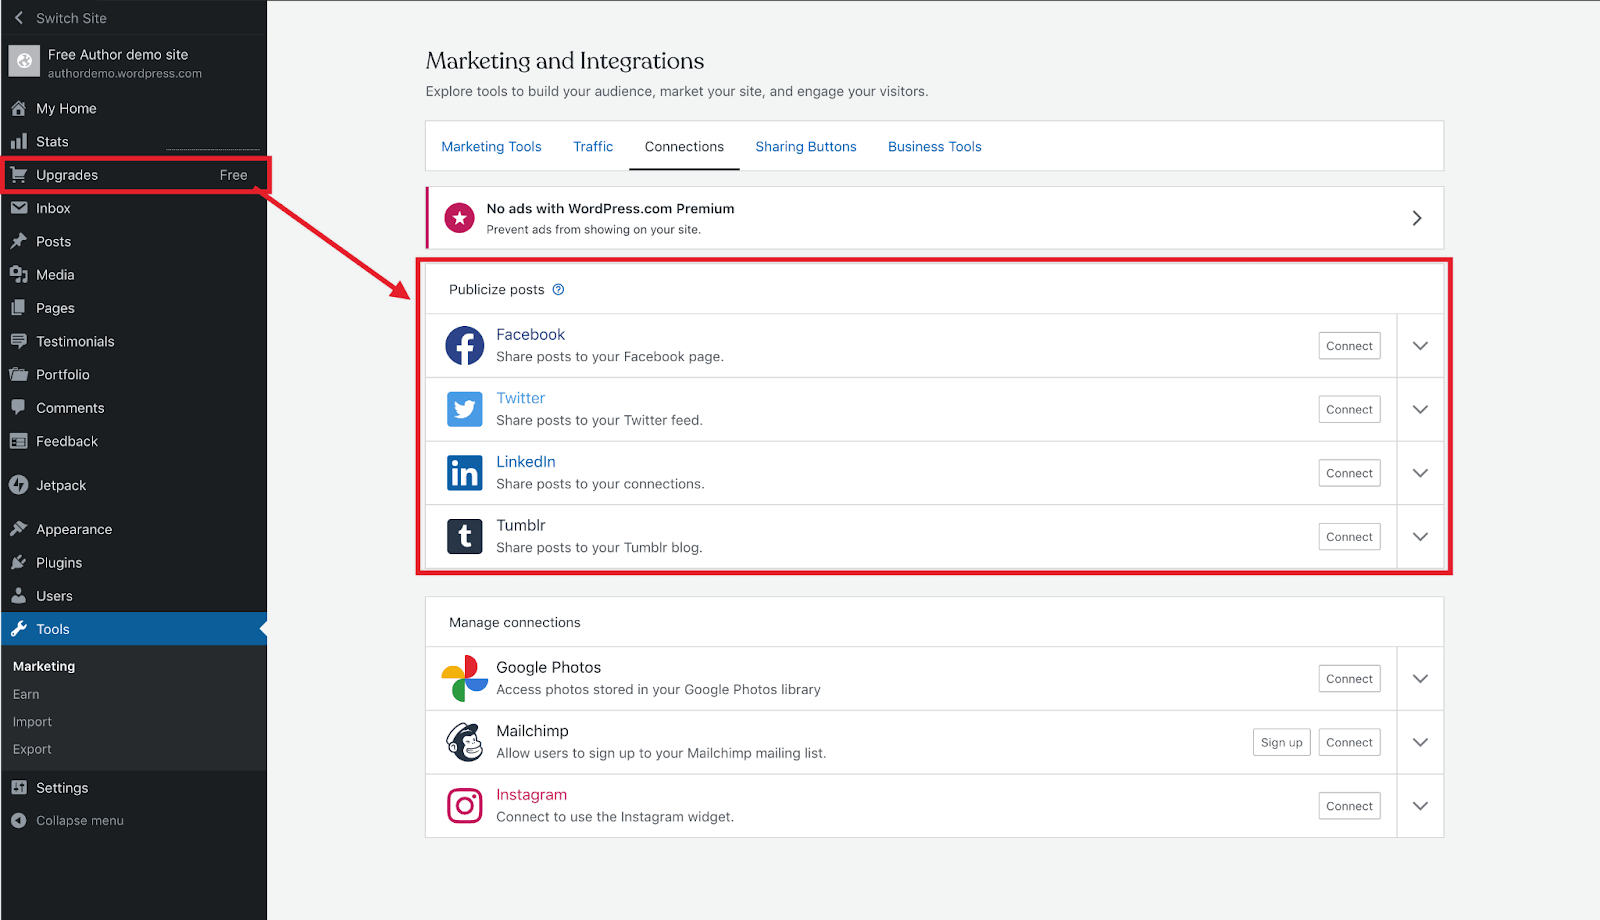1600x920 pixels.
Task: Click the Premium star badge icon
Action: [460, 218]
